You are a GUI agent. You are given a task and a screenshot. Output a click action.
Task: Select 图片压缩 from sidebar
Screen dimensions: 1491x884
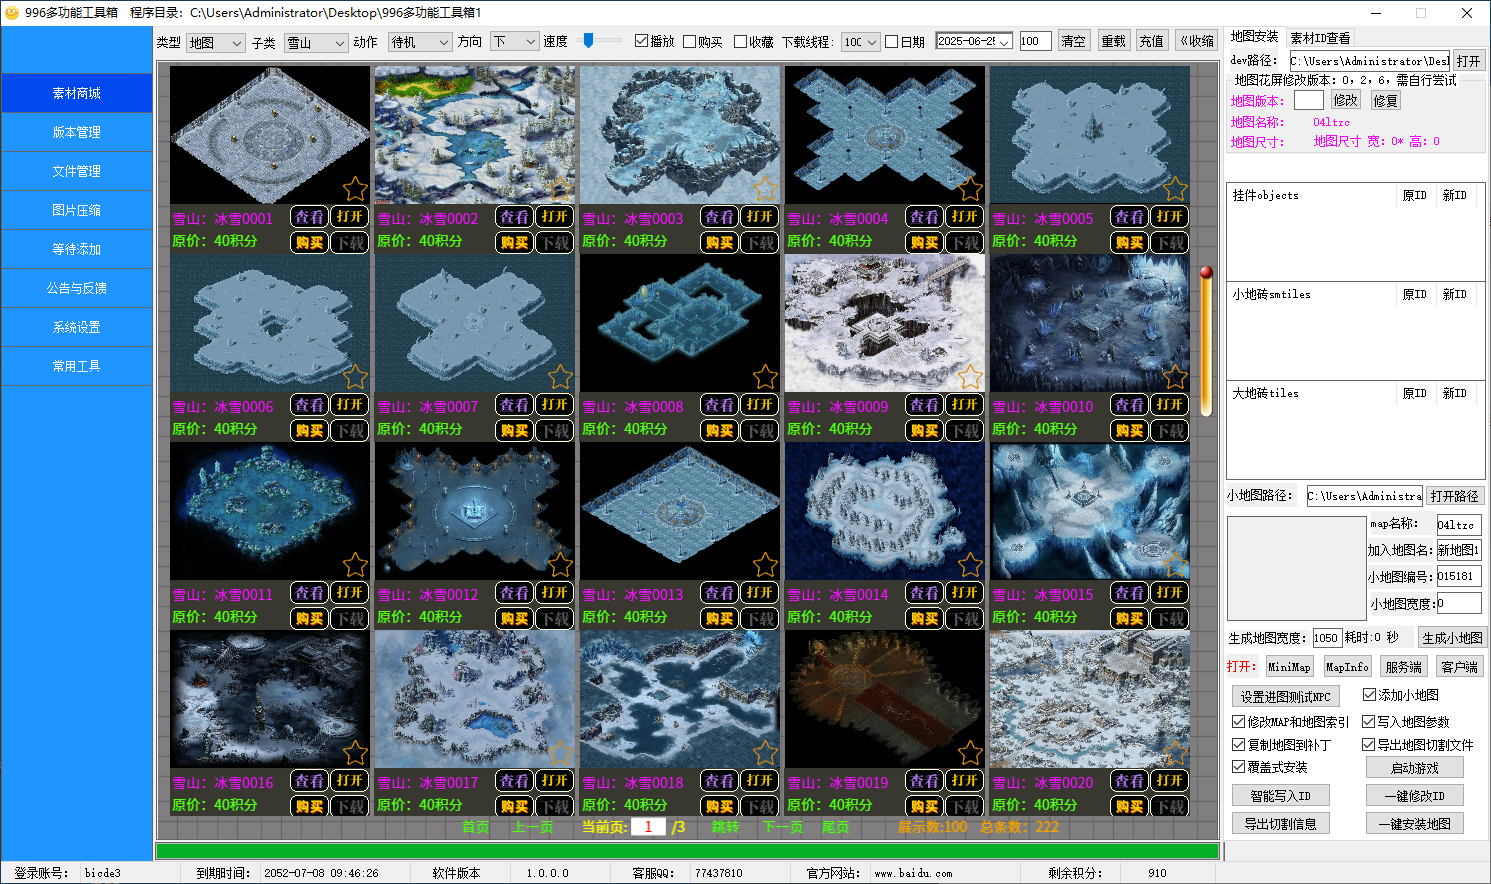pos(77,210)
